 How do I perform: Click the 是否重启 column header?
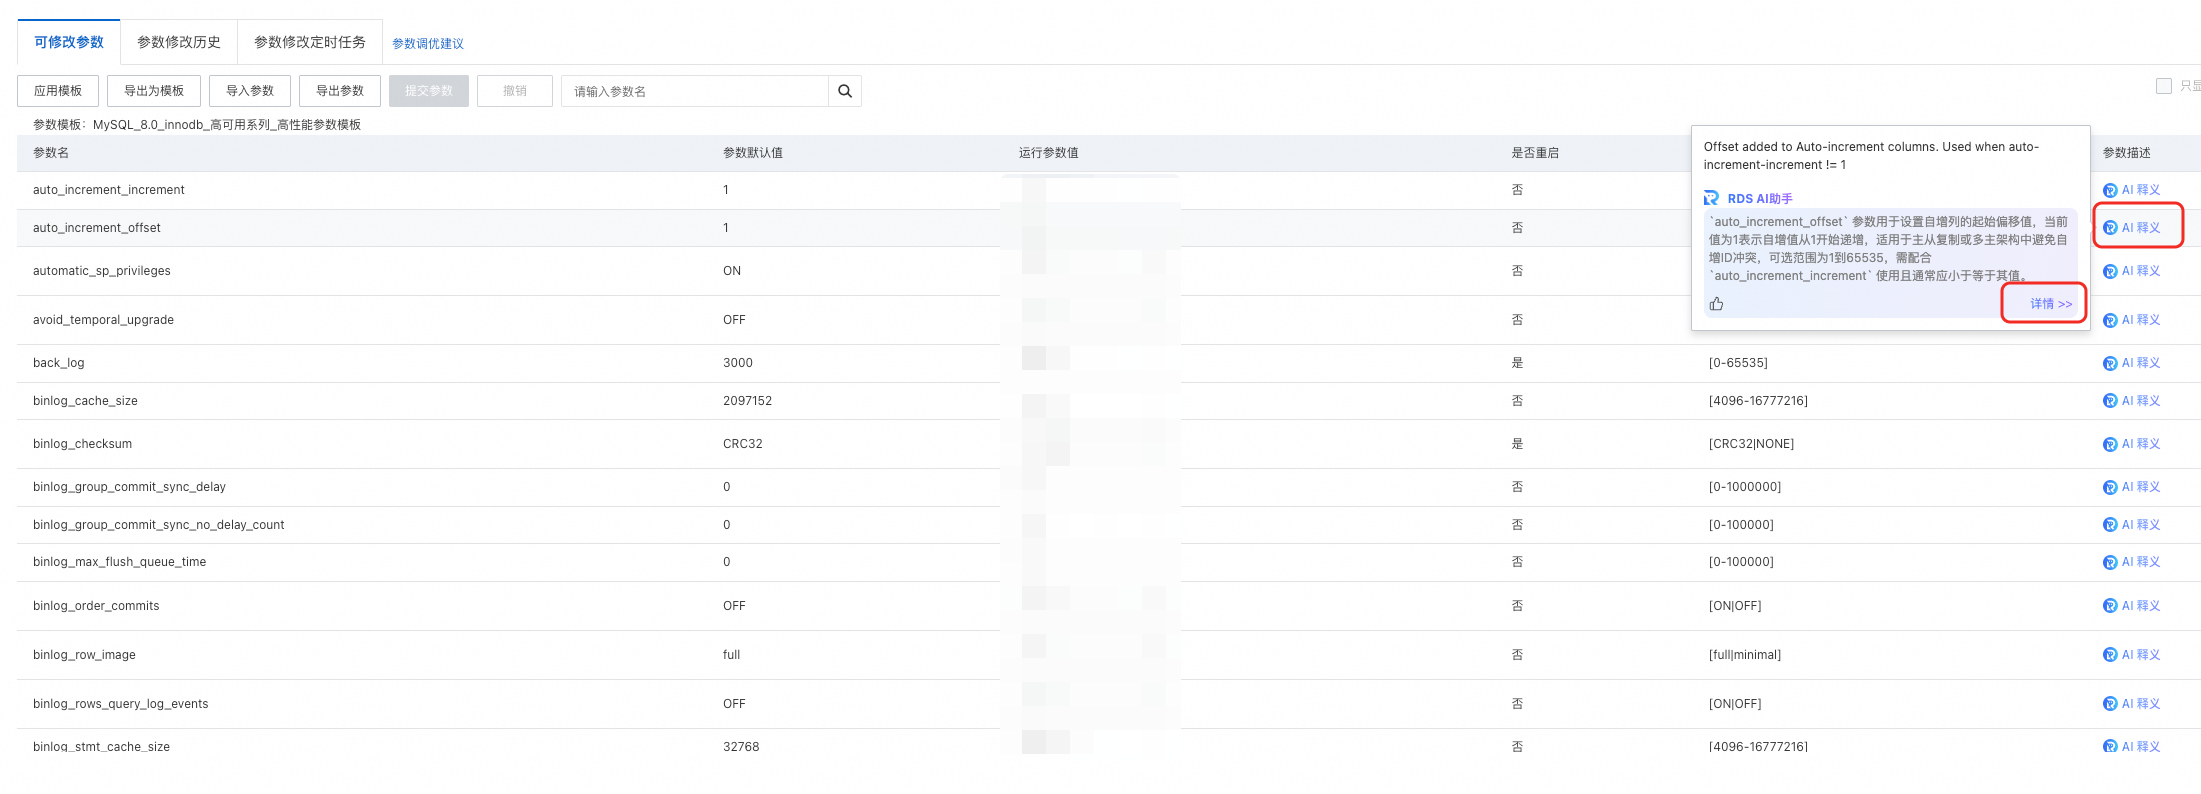1535,153
